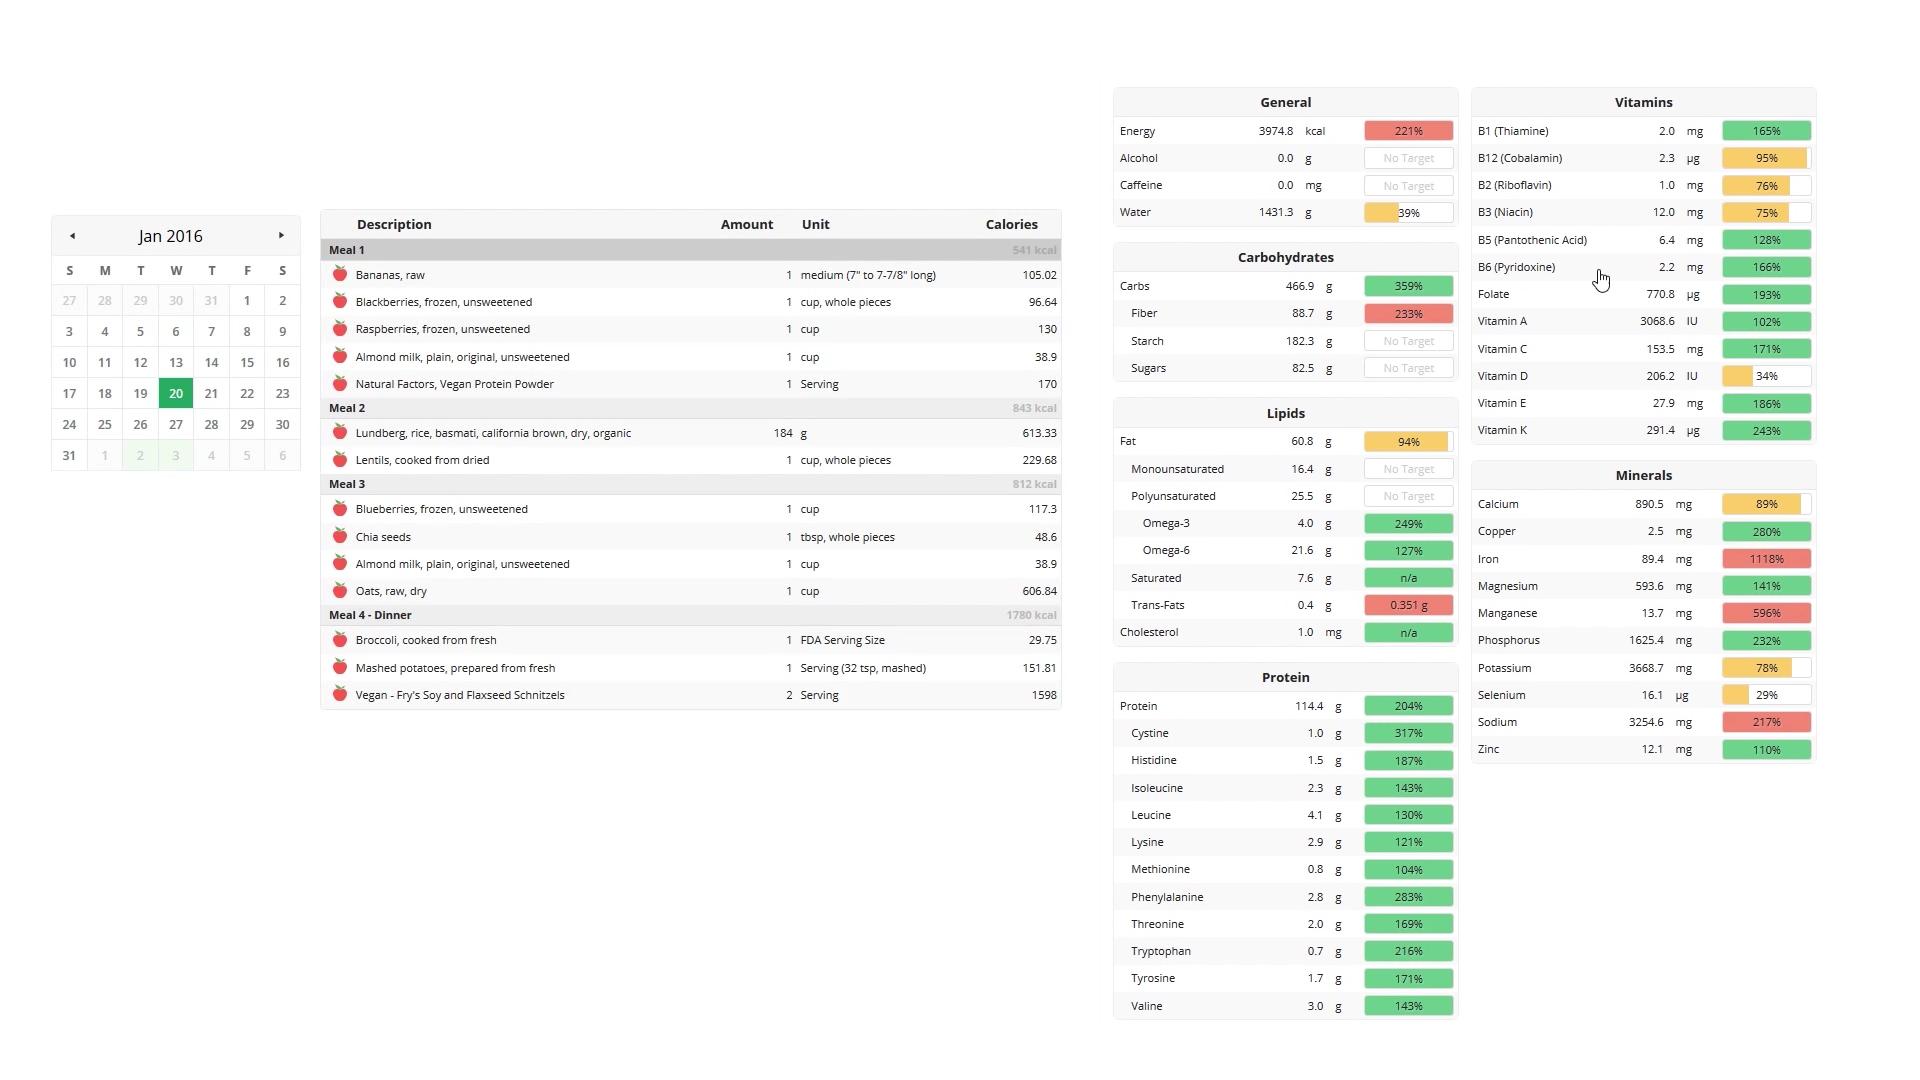Go to previous month in calendar
This screenshot has height=1080, width=1920.
pyautogui.click(x=72, y=236)
